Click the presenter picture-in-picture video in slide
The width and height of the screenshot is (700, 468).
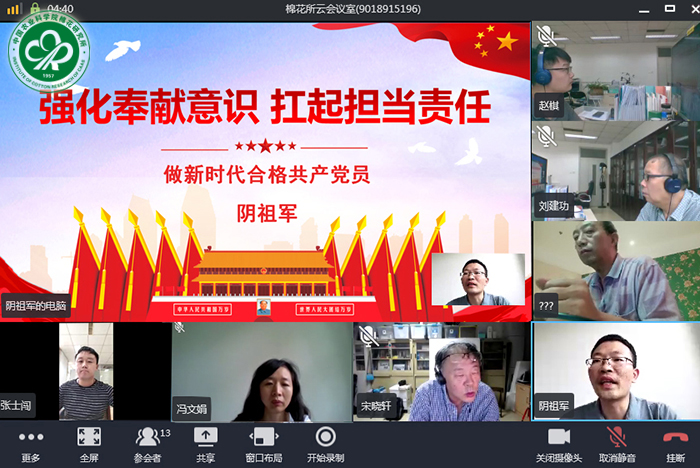coord(477,280)
